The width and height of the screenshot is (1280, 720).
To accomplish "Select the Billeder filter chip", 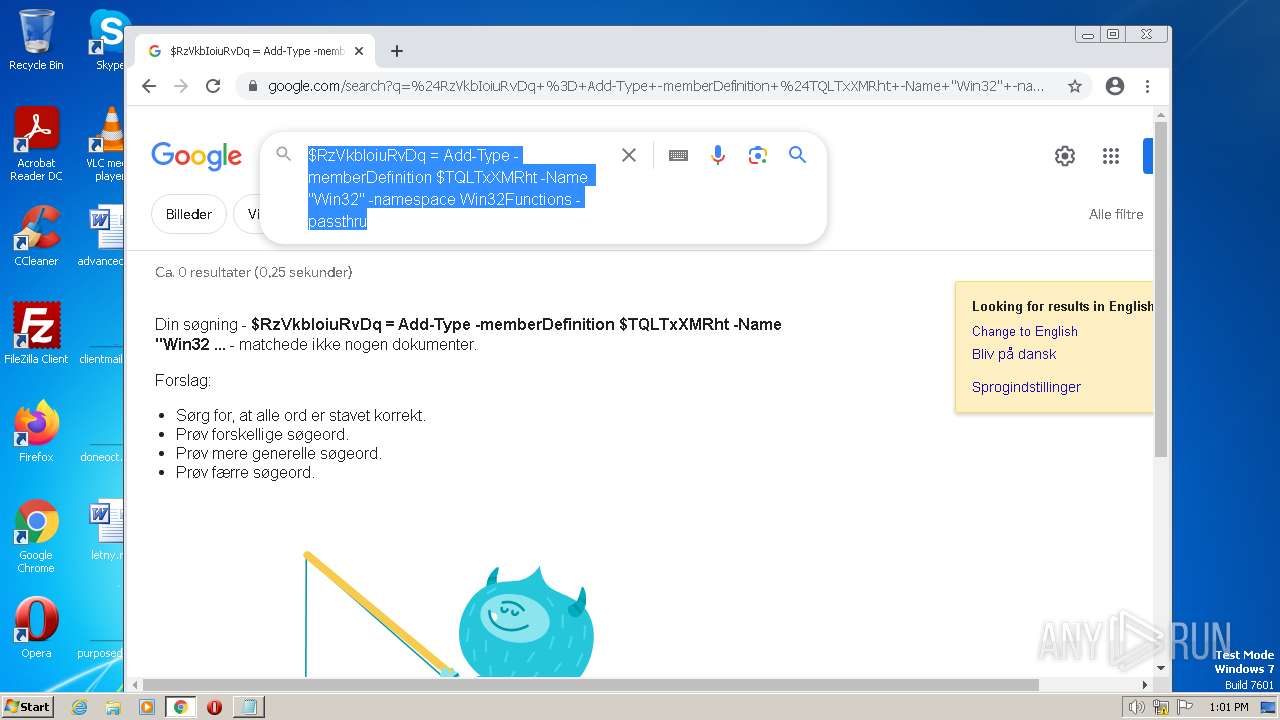I will [189, 214].
